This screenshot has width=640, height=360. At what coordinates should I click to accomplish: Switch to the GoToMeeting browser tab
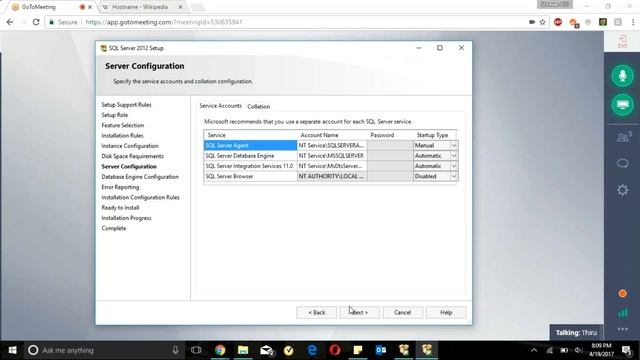[x=44, y=7]
